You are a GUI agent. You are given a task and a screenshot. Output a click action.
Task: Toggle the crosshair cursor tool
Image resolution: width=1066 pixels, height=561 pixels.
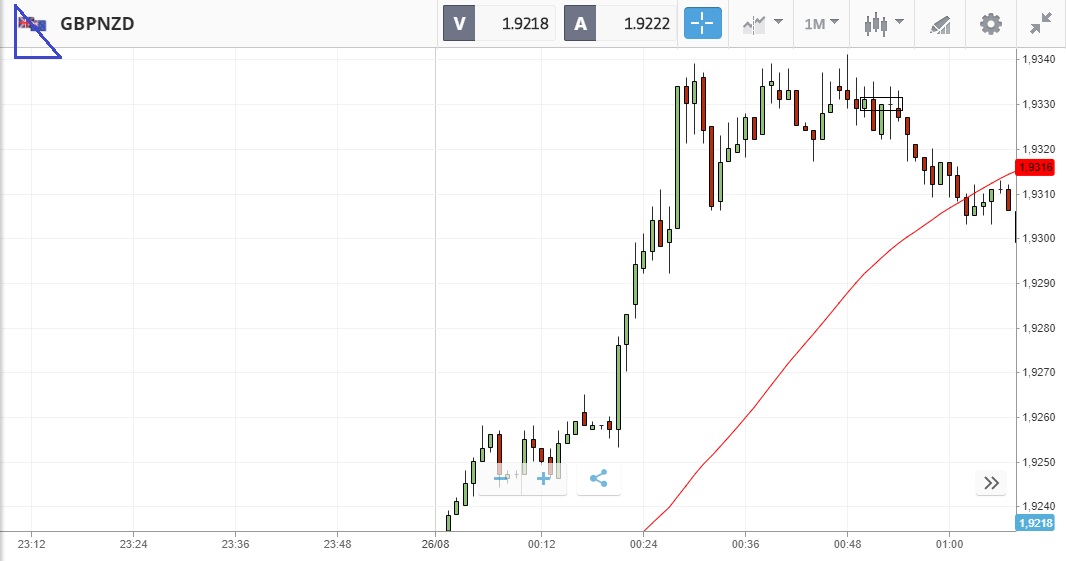click(x=702, y=23)
